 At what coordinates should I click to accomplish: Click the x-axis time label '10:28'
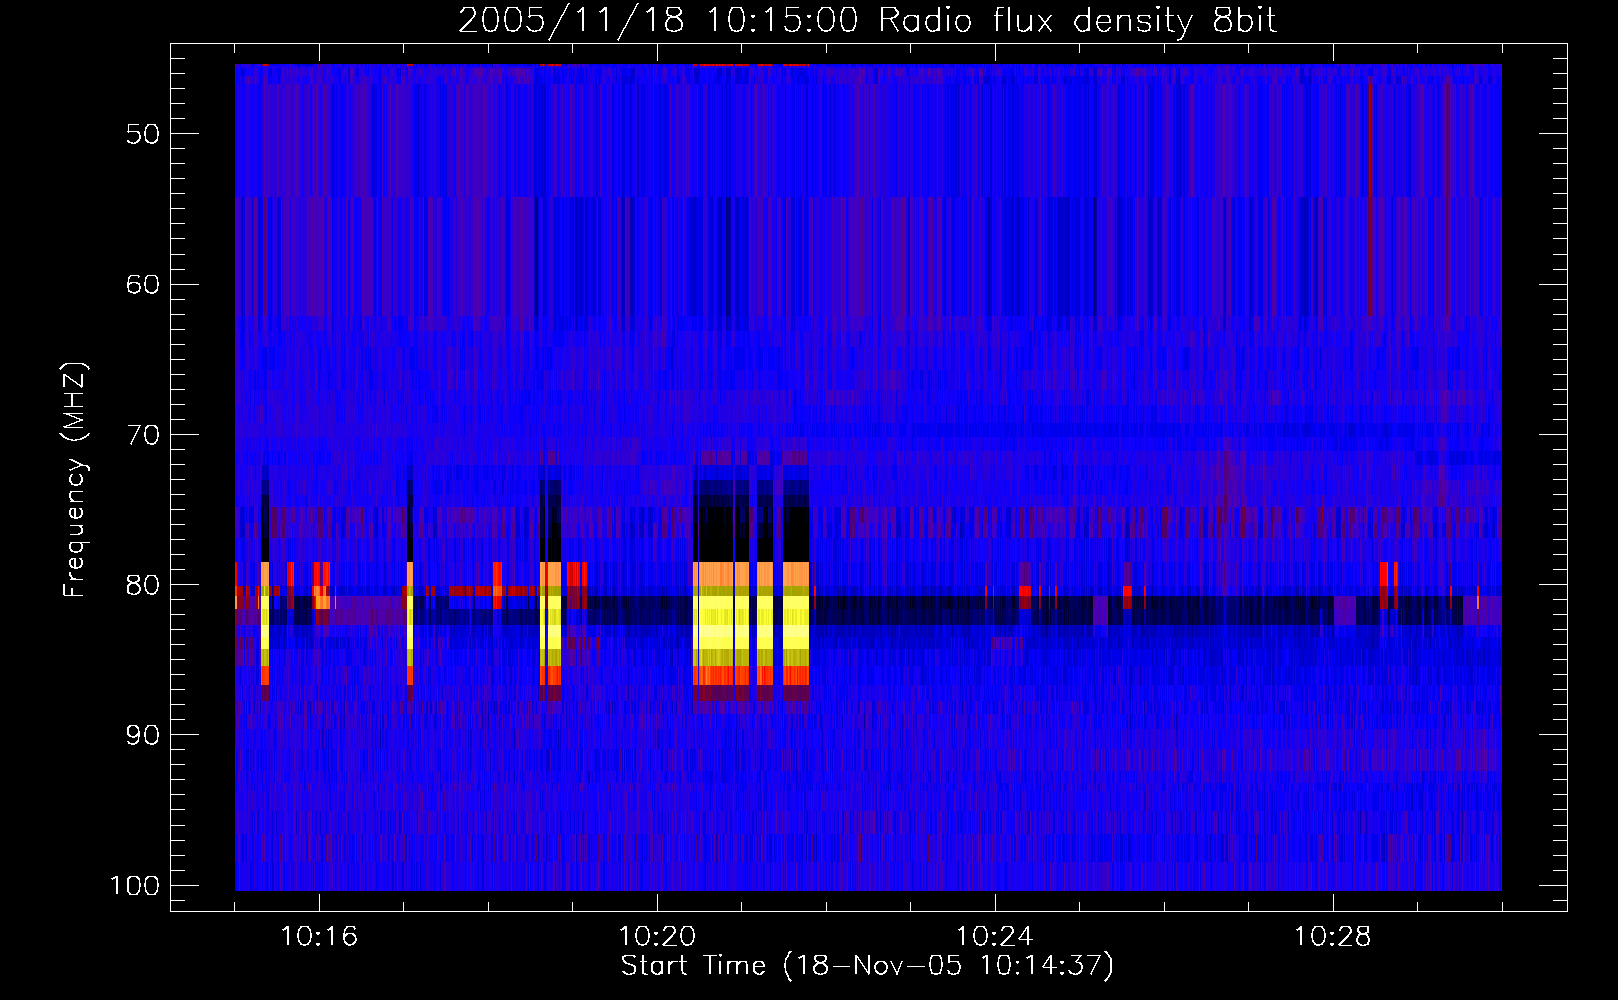(1333, 937)
